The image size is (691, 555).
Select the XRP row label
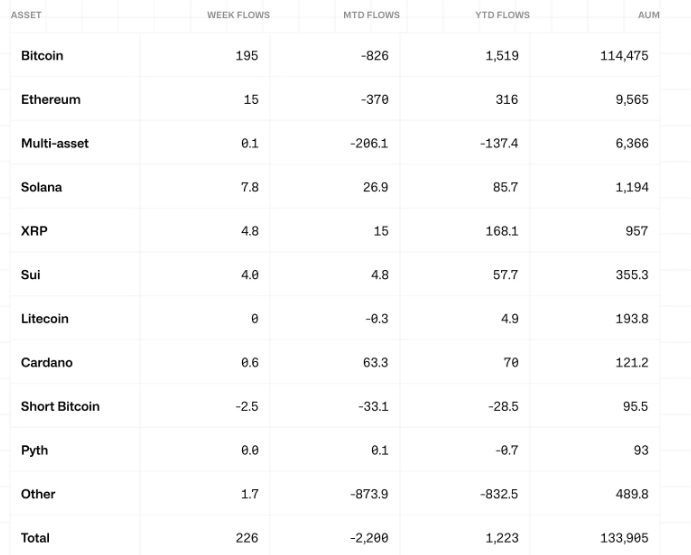pyautogui.click(x=34, y=231)
